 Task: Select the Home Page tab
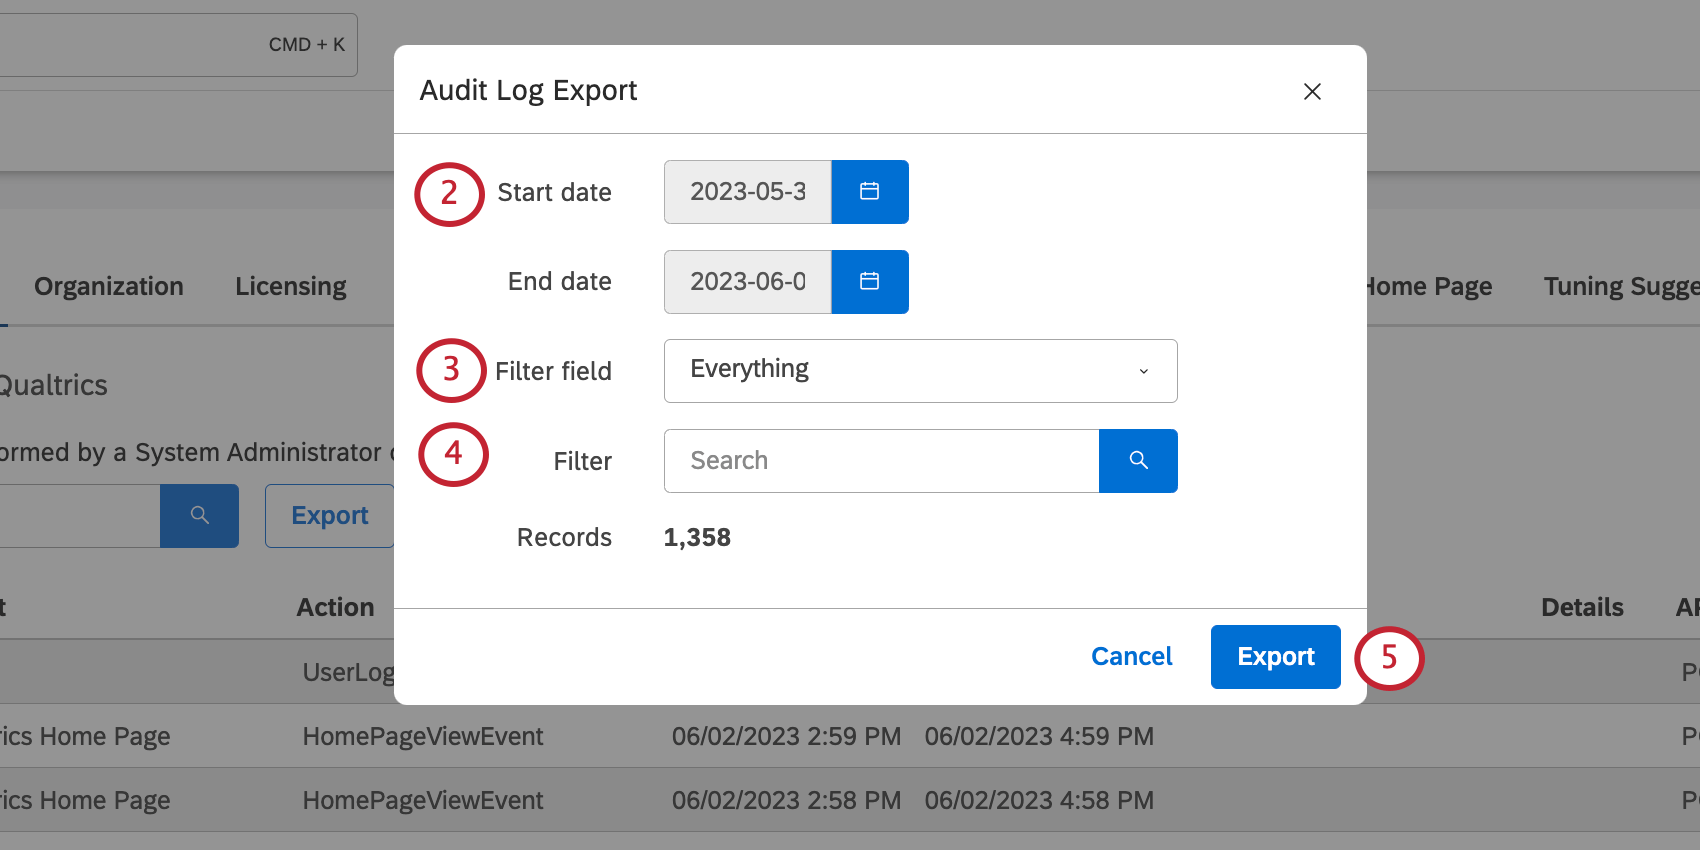pos(1429,287)
